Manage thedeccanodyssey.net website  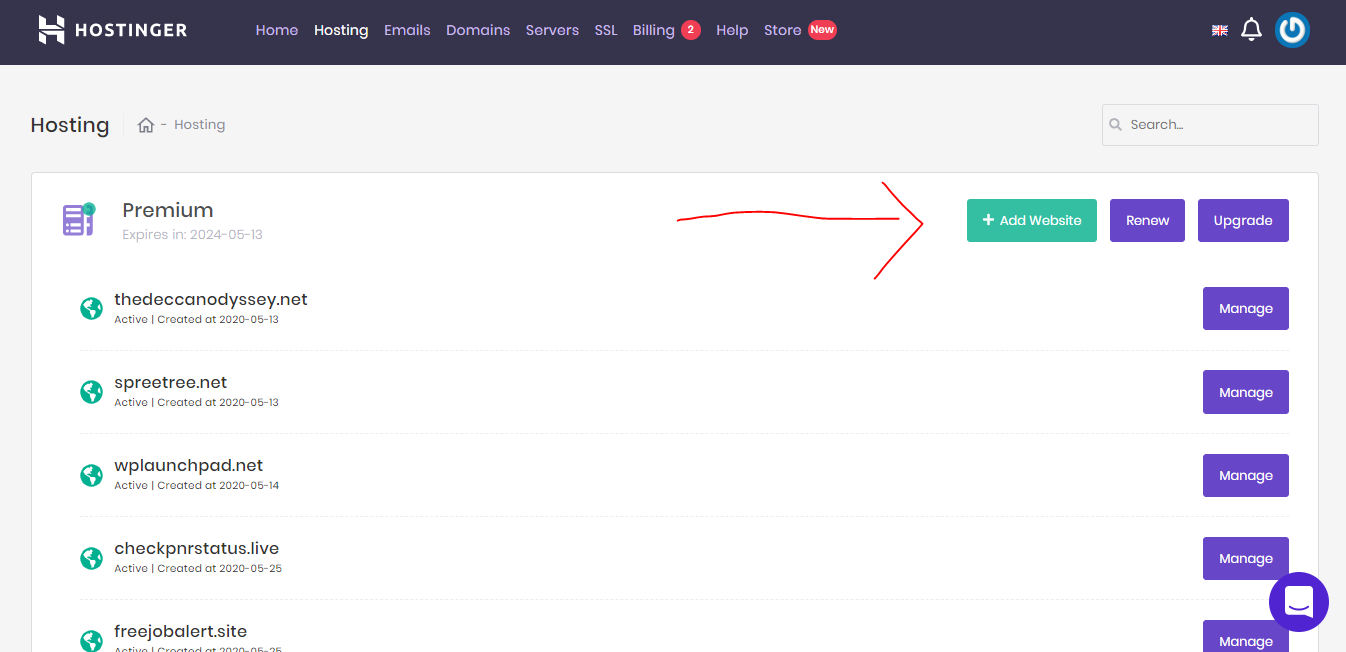(1245, 308)
